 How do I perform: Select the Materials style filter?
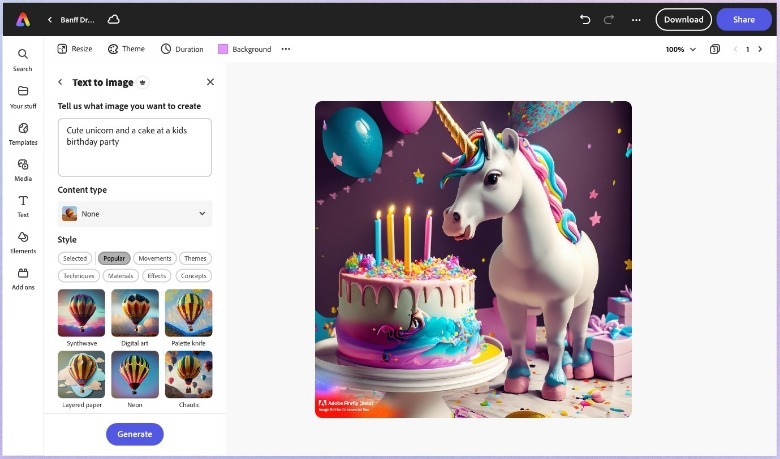[120, 275]
